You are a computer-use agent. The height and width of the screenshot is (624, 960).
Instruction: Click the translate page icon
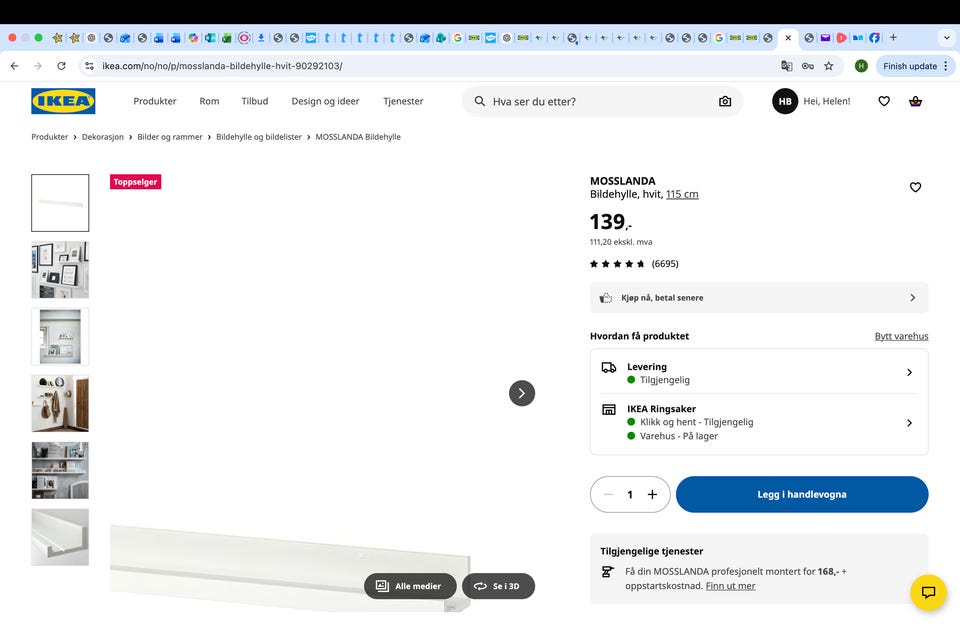point(787,66)
